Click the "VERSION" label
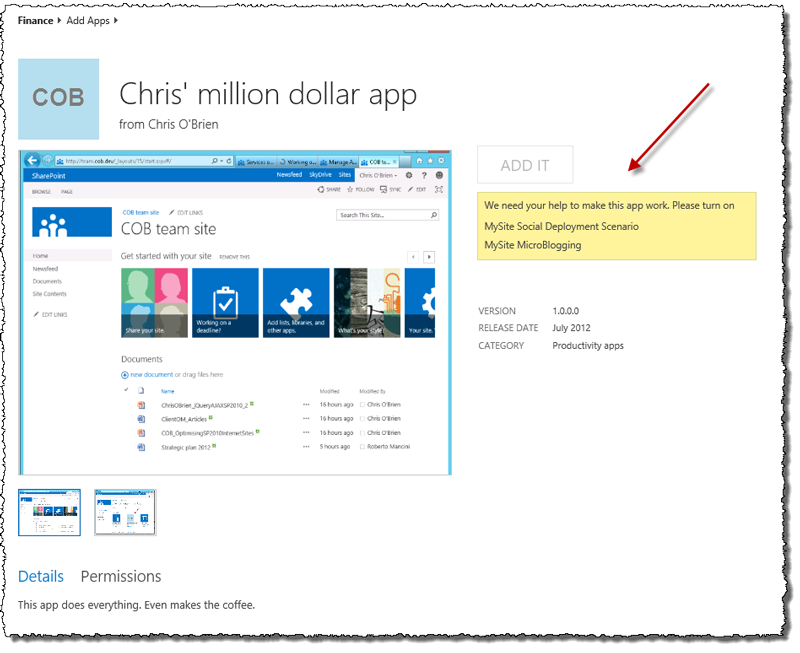The image size is (800, 653). click(x=497, y=311)
